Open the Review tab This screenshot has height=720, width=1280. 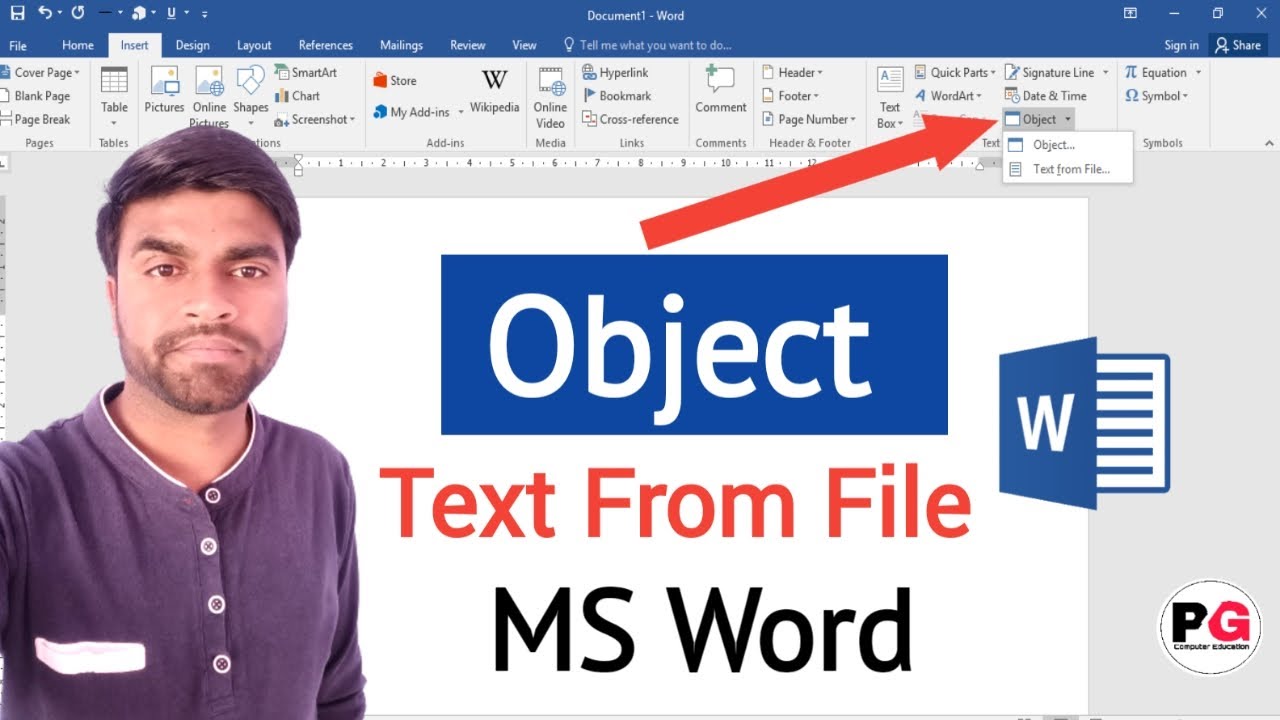[468, 45]
